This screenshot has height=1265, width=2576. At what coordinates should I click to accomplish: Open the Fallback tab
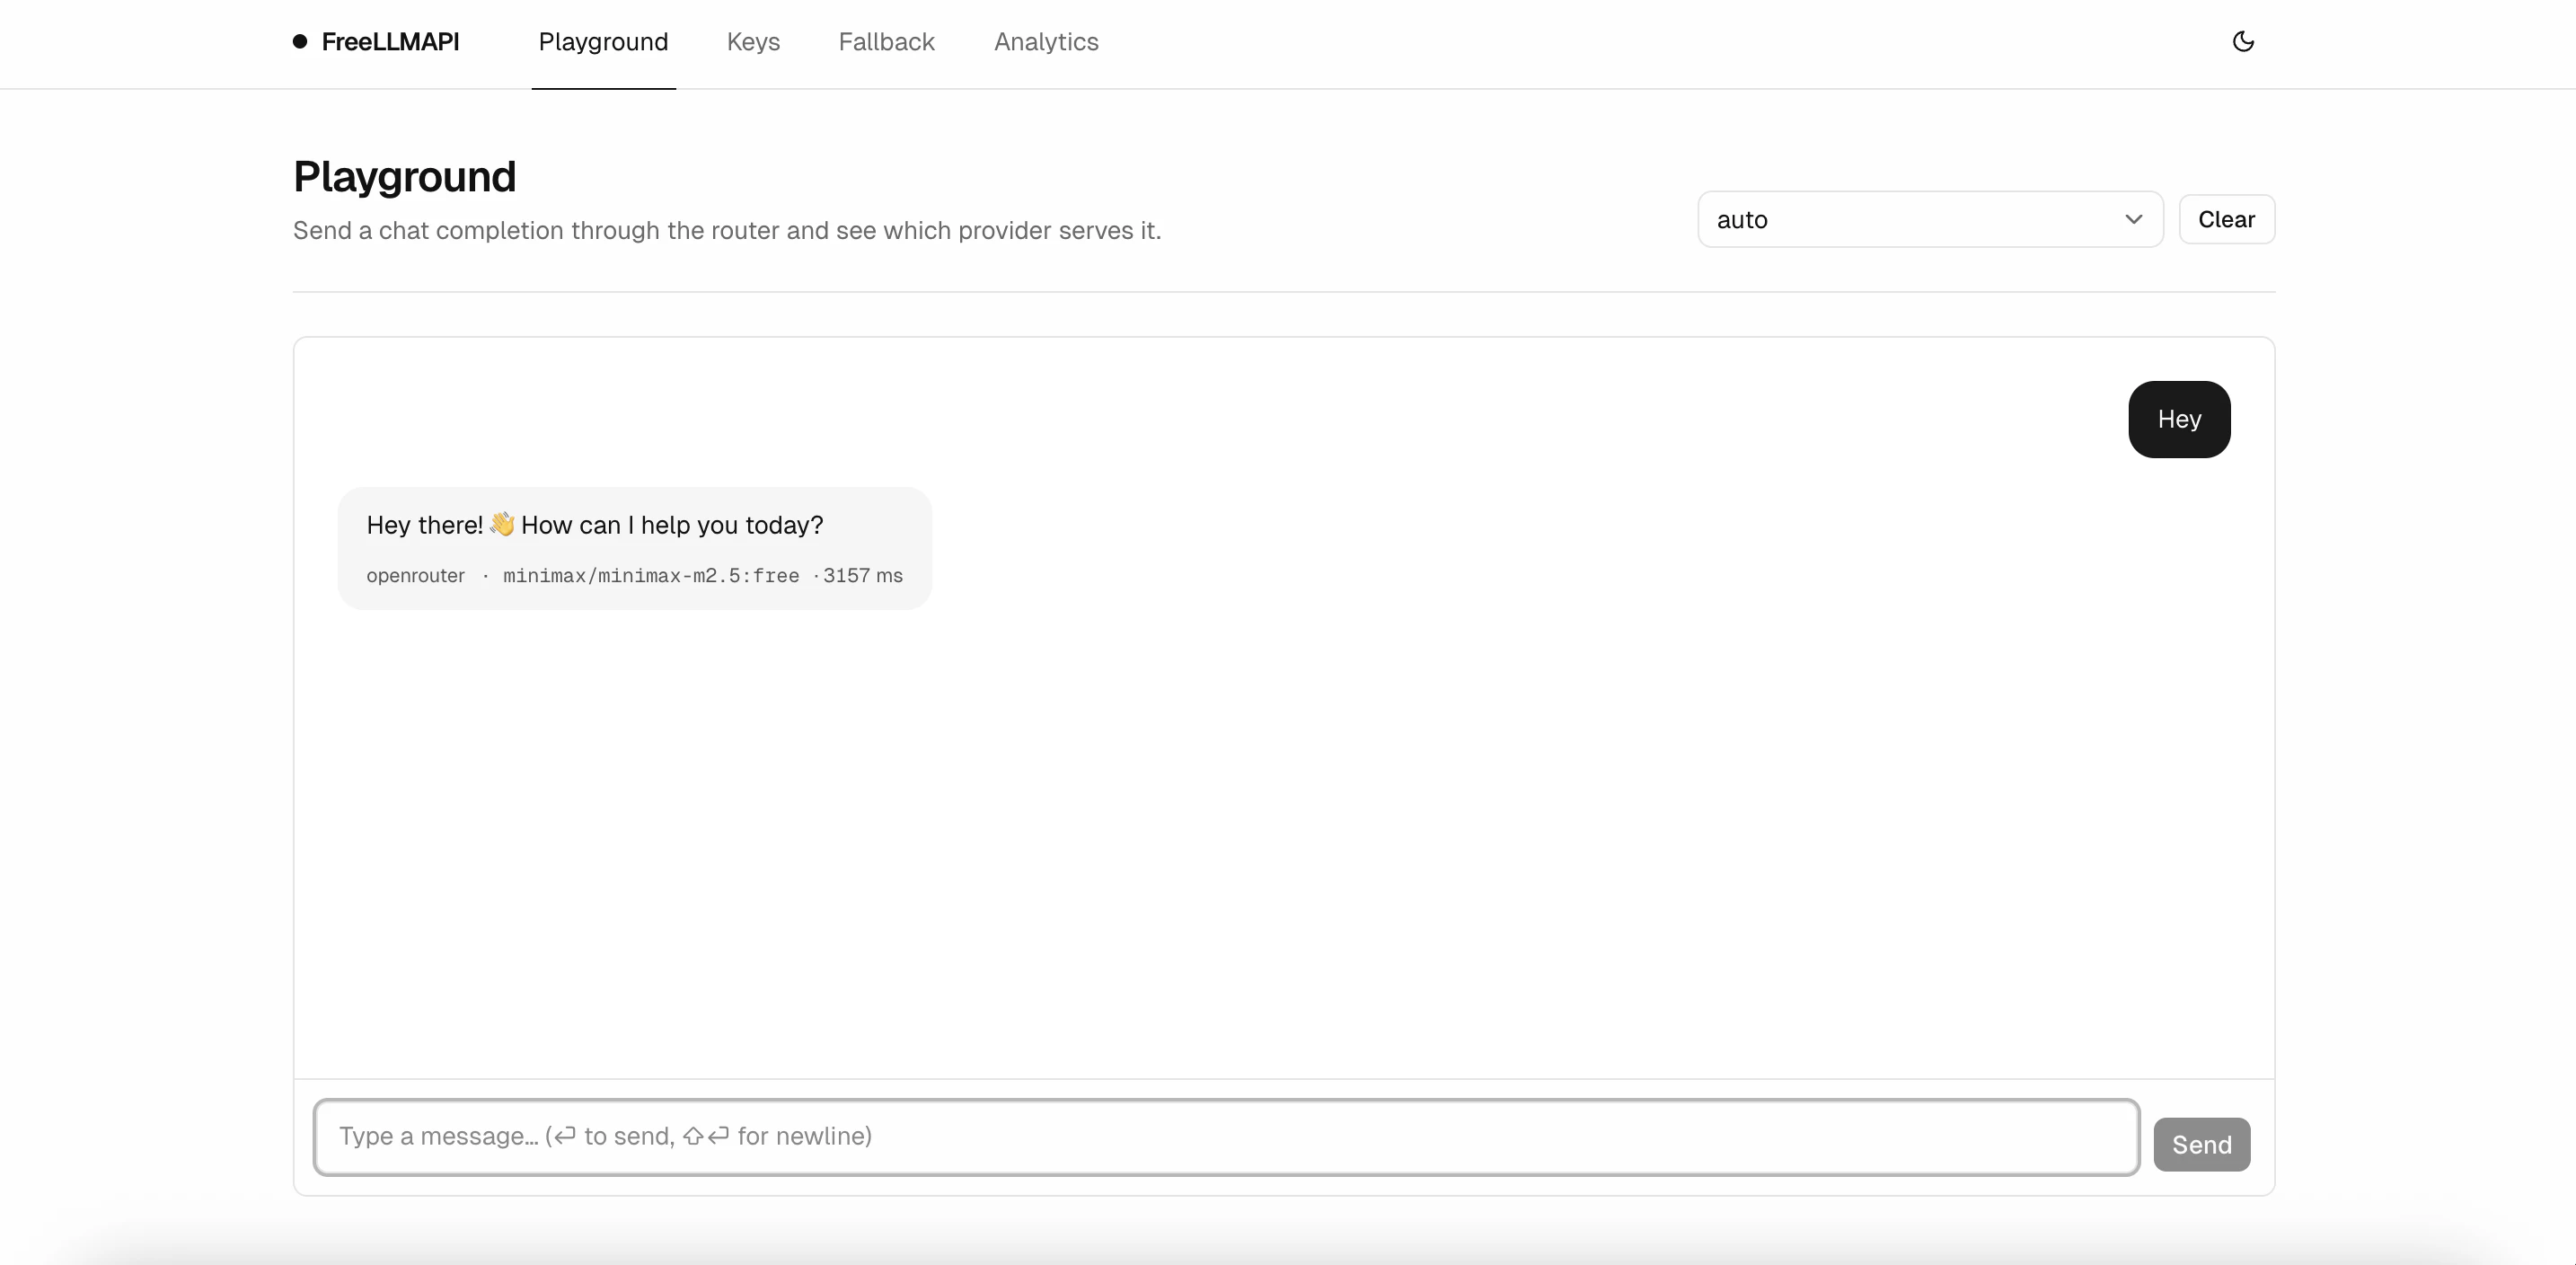point(886,41)
